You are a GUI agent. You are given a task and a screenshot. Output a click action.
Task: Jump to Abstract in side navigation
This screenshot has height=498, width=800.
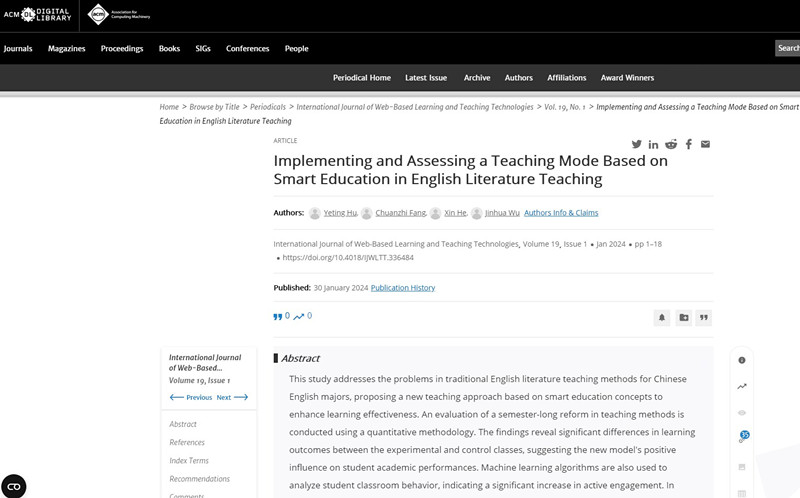pos(183,424)
